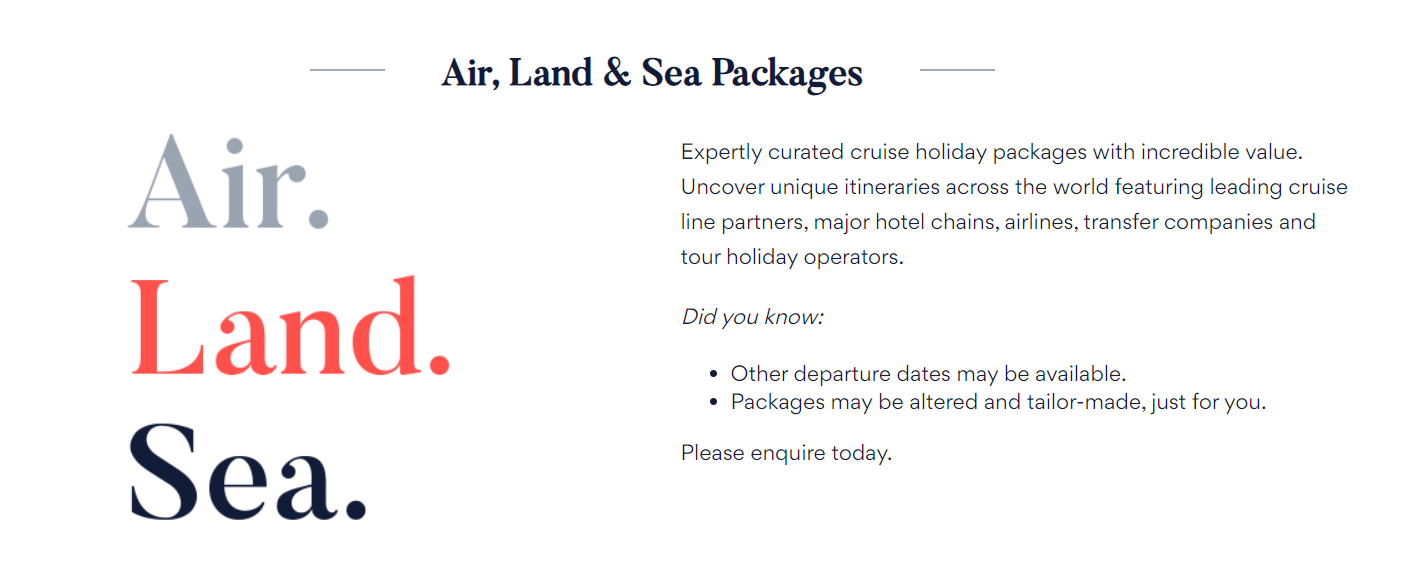Click the navy period after 'Sea'
1422x585 pixels.
click(x=355, y=509)
